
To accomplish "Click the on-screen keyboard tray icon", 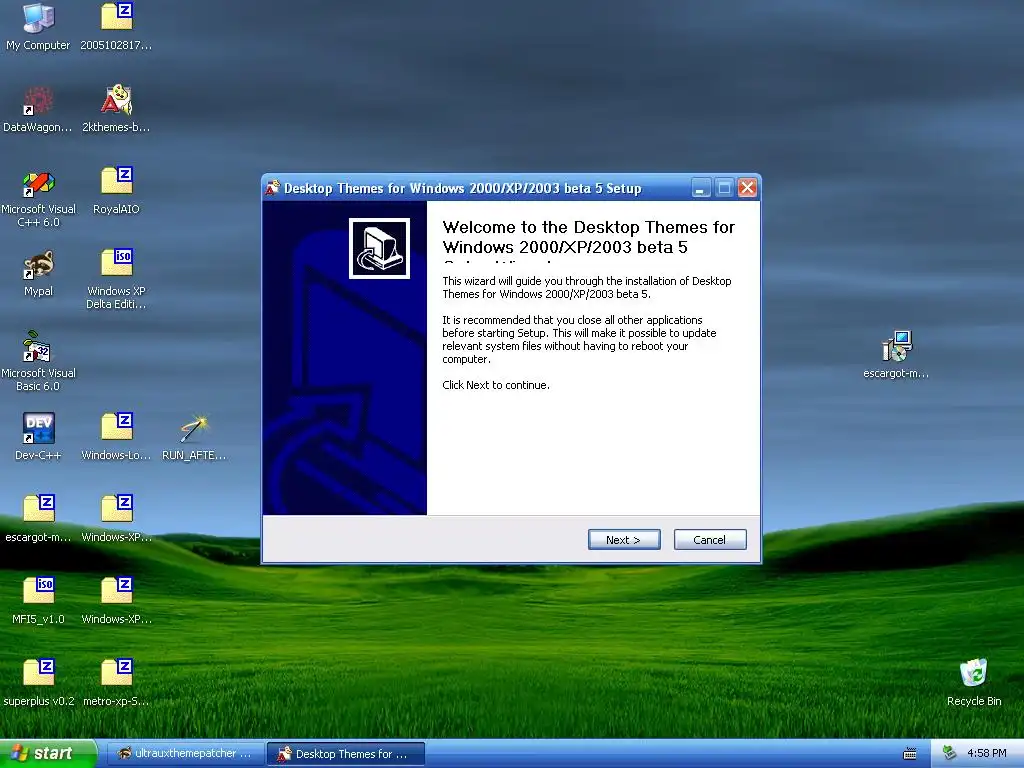I will click(910, 754).
